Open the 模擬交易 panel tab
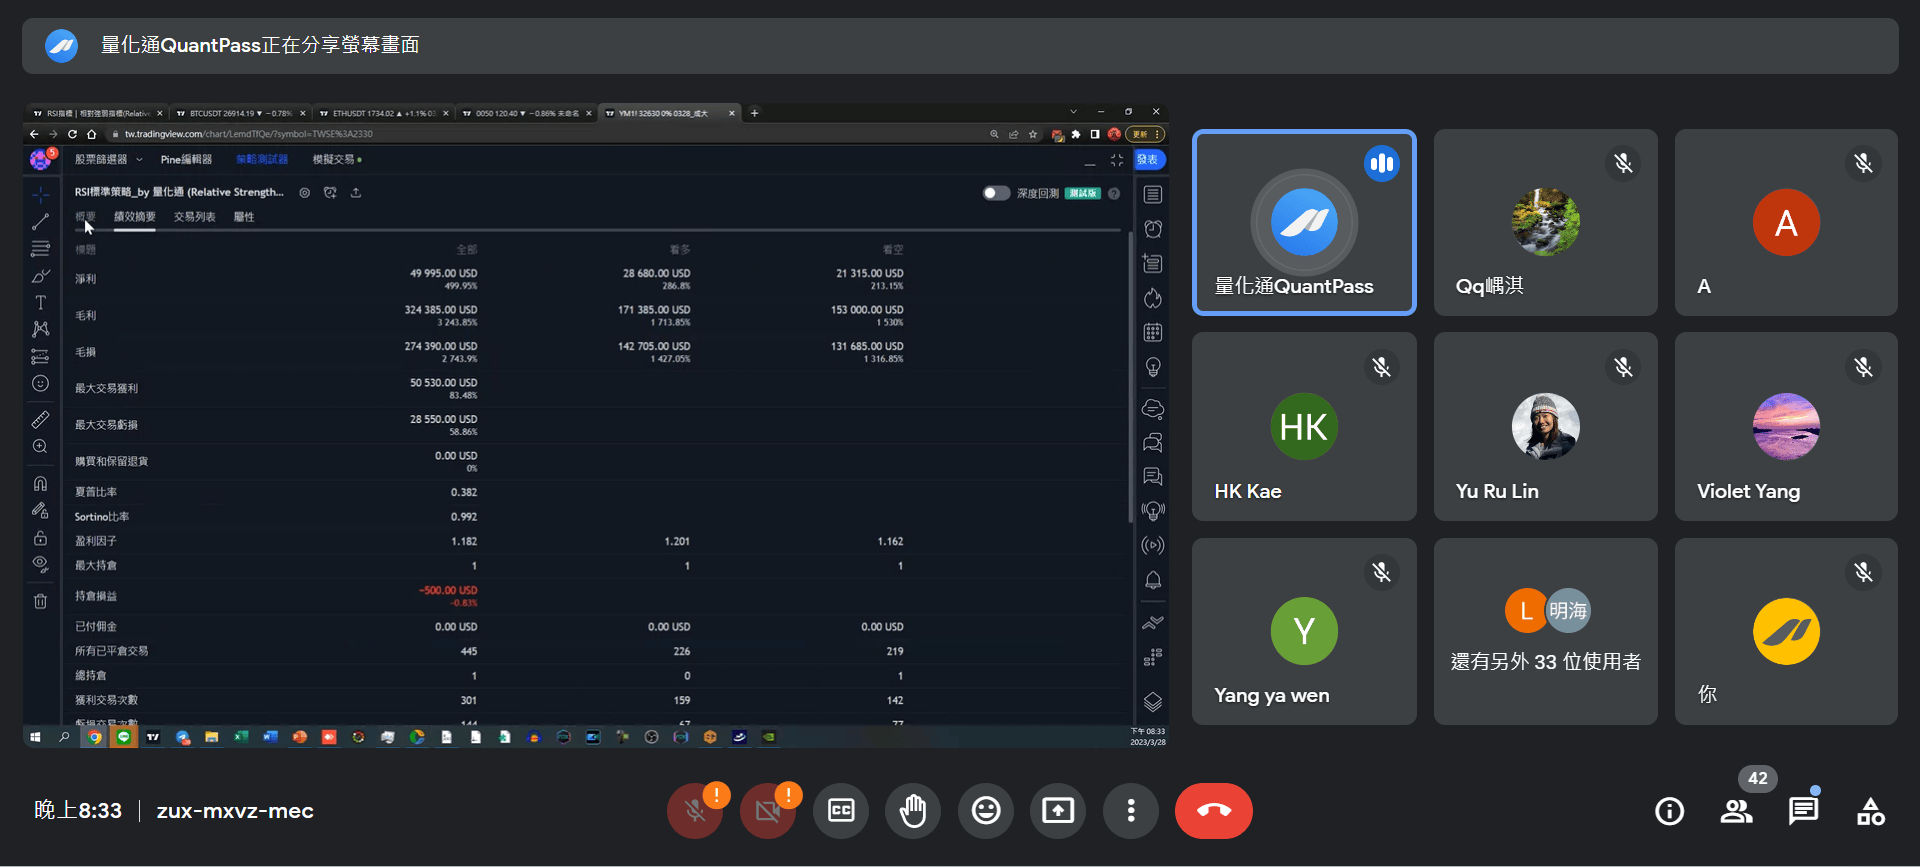This screenshot has width=1920, height=867. 336,159
